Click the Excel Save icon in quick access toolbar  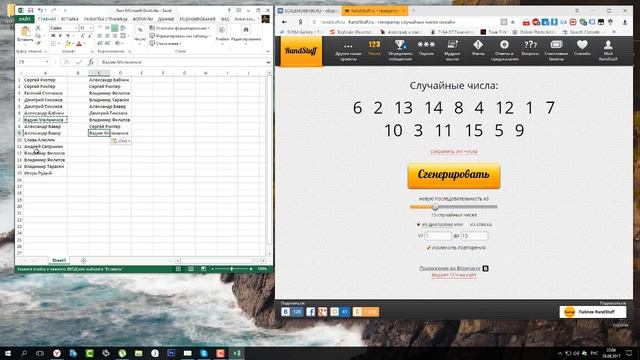pos(30,10)
